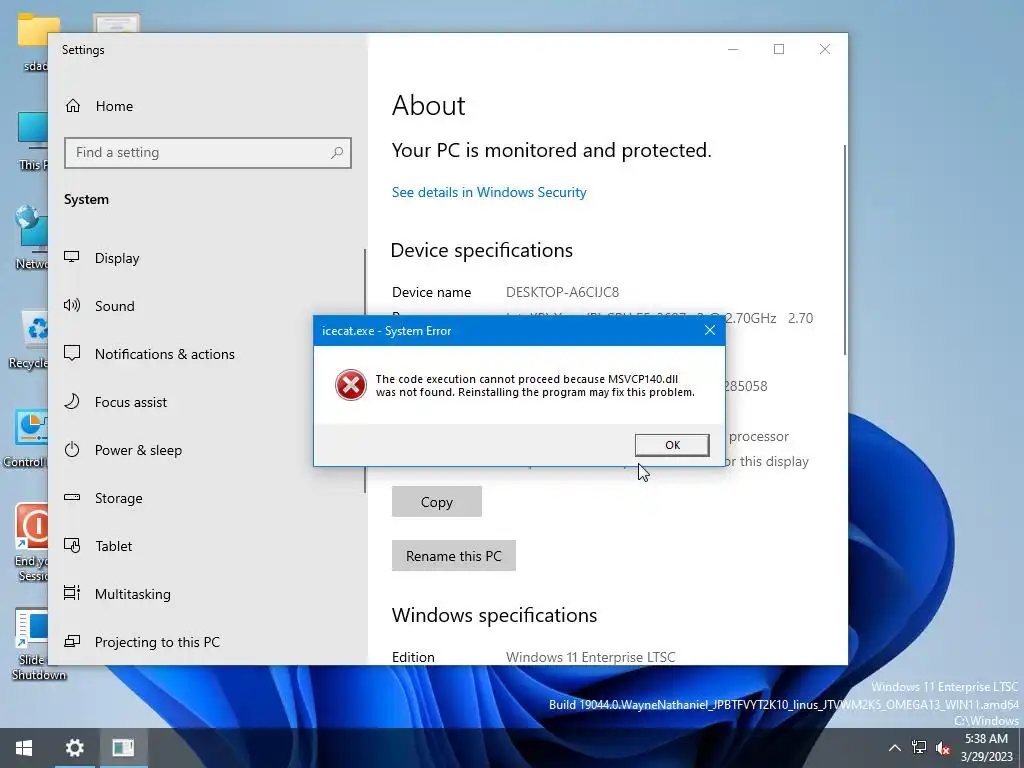Click the Settings sidebar scrollbar
The width and height of the screenshot is (1024, 768).
point(364,370)
